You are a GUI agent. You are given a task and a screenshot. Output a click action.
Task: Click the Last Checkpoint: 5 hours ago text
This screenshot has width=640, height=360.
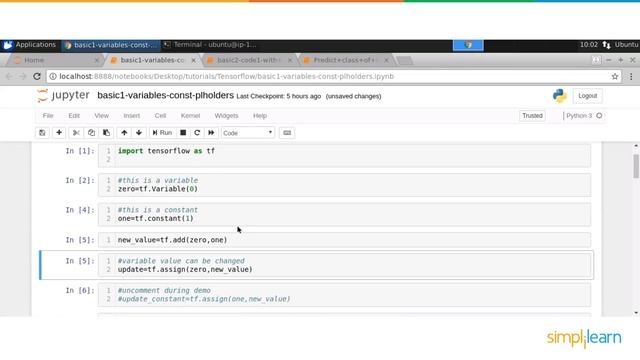coord(279,96)
